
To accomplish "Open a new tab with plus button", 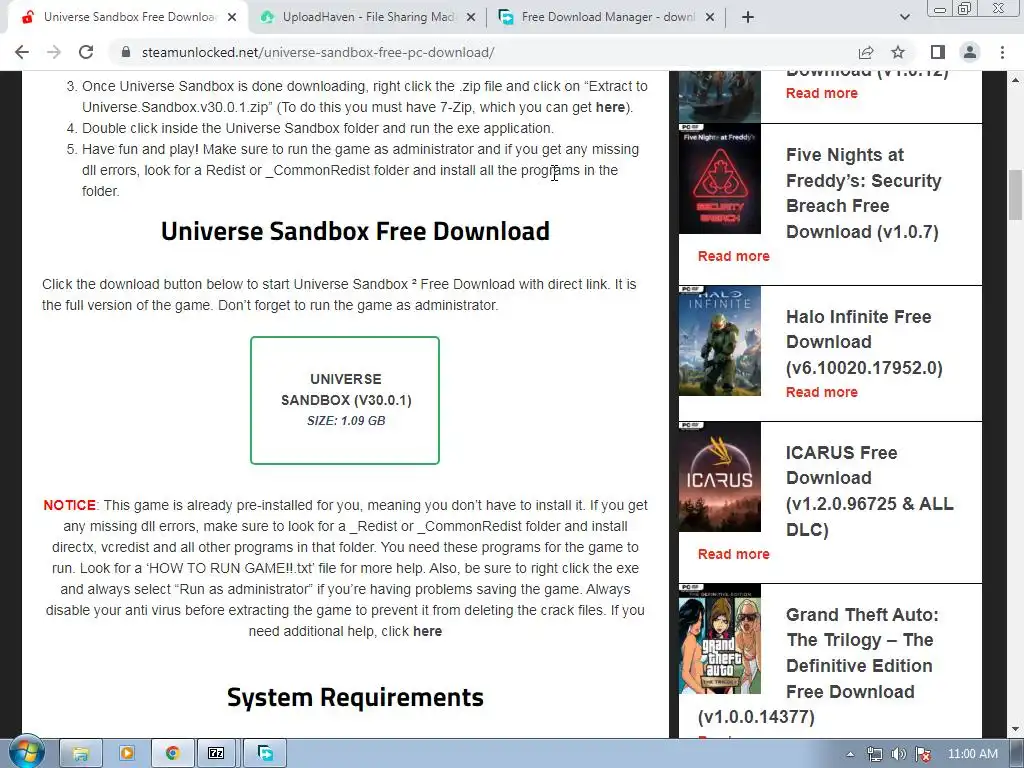I will pyautogui.click(x=748, y=17).
